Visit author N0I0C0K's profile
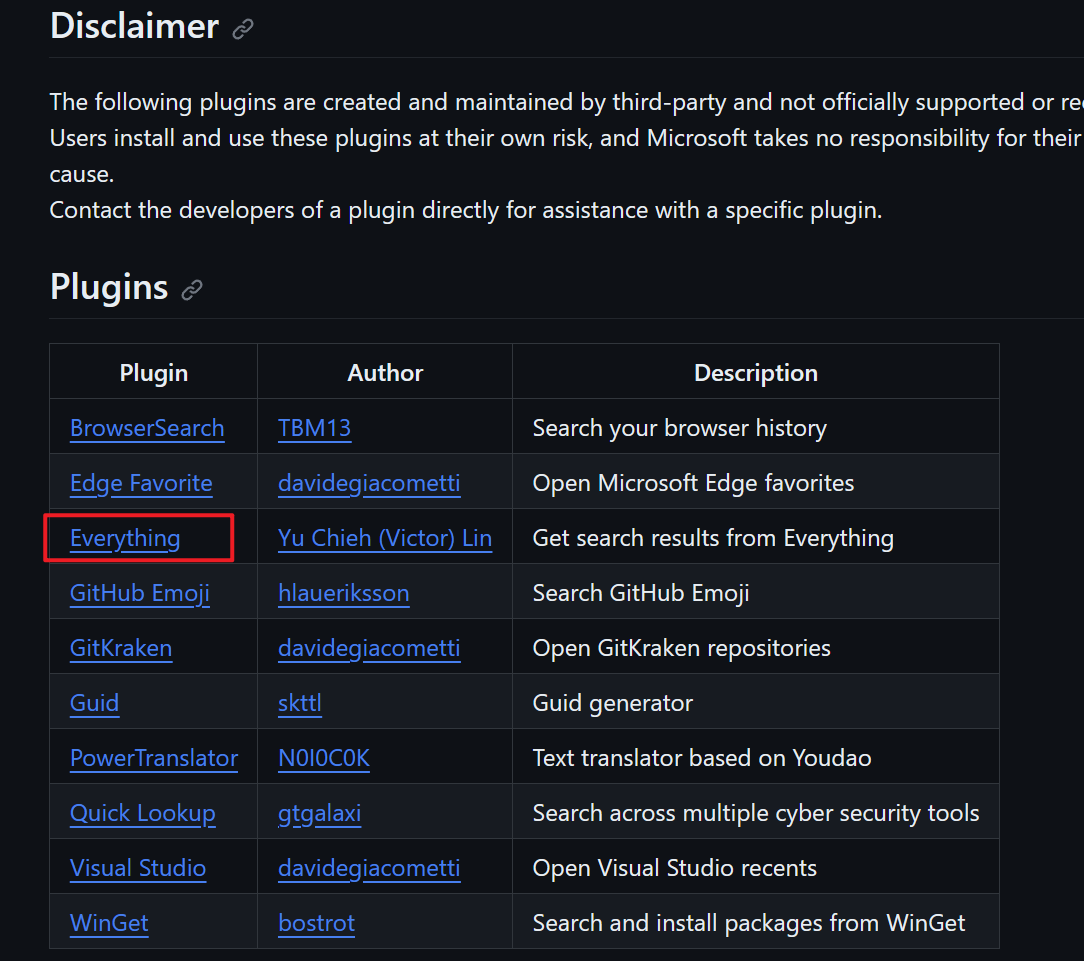1084x961 pixels. point(324,758)
